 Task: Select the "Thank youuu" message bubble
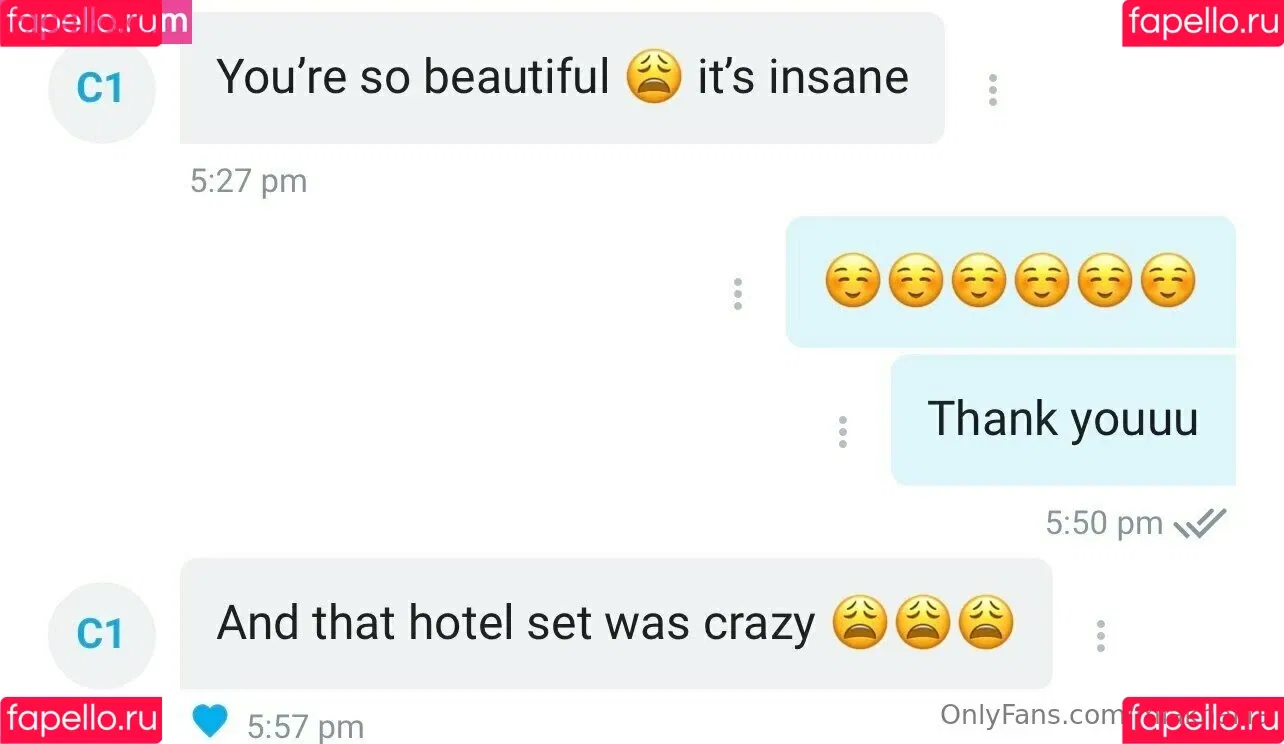point(1063,420)
